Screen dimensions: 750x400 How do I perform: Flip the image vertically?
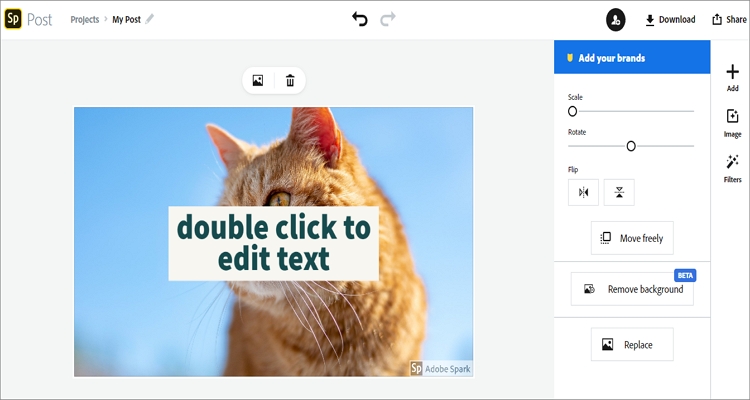[619, 192]
